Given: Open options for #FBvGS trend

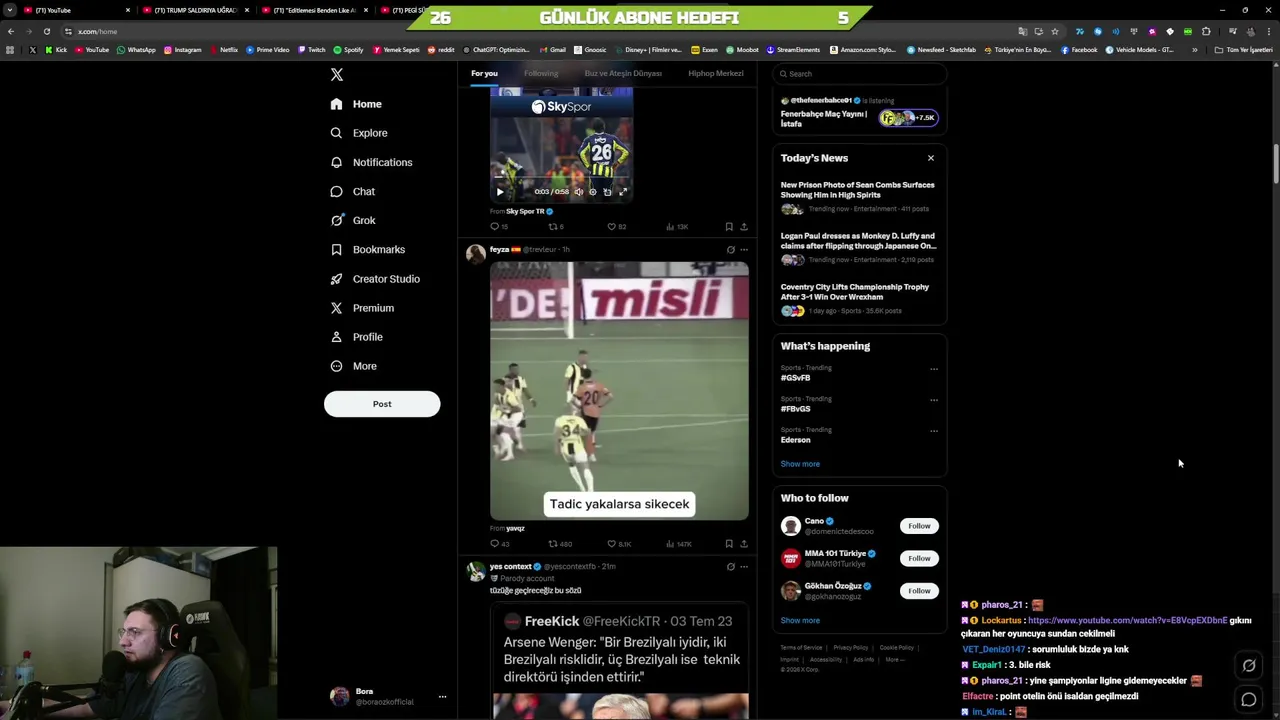Looking at the screenshot, I should coord(934,400).
